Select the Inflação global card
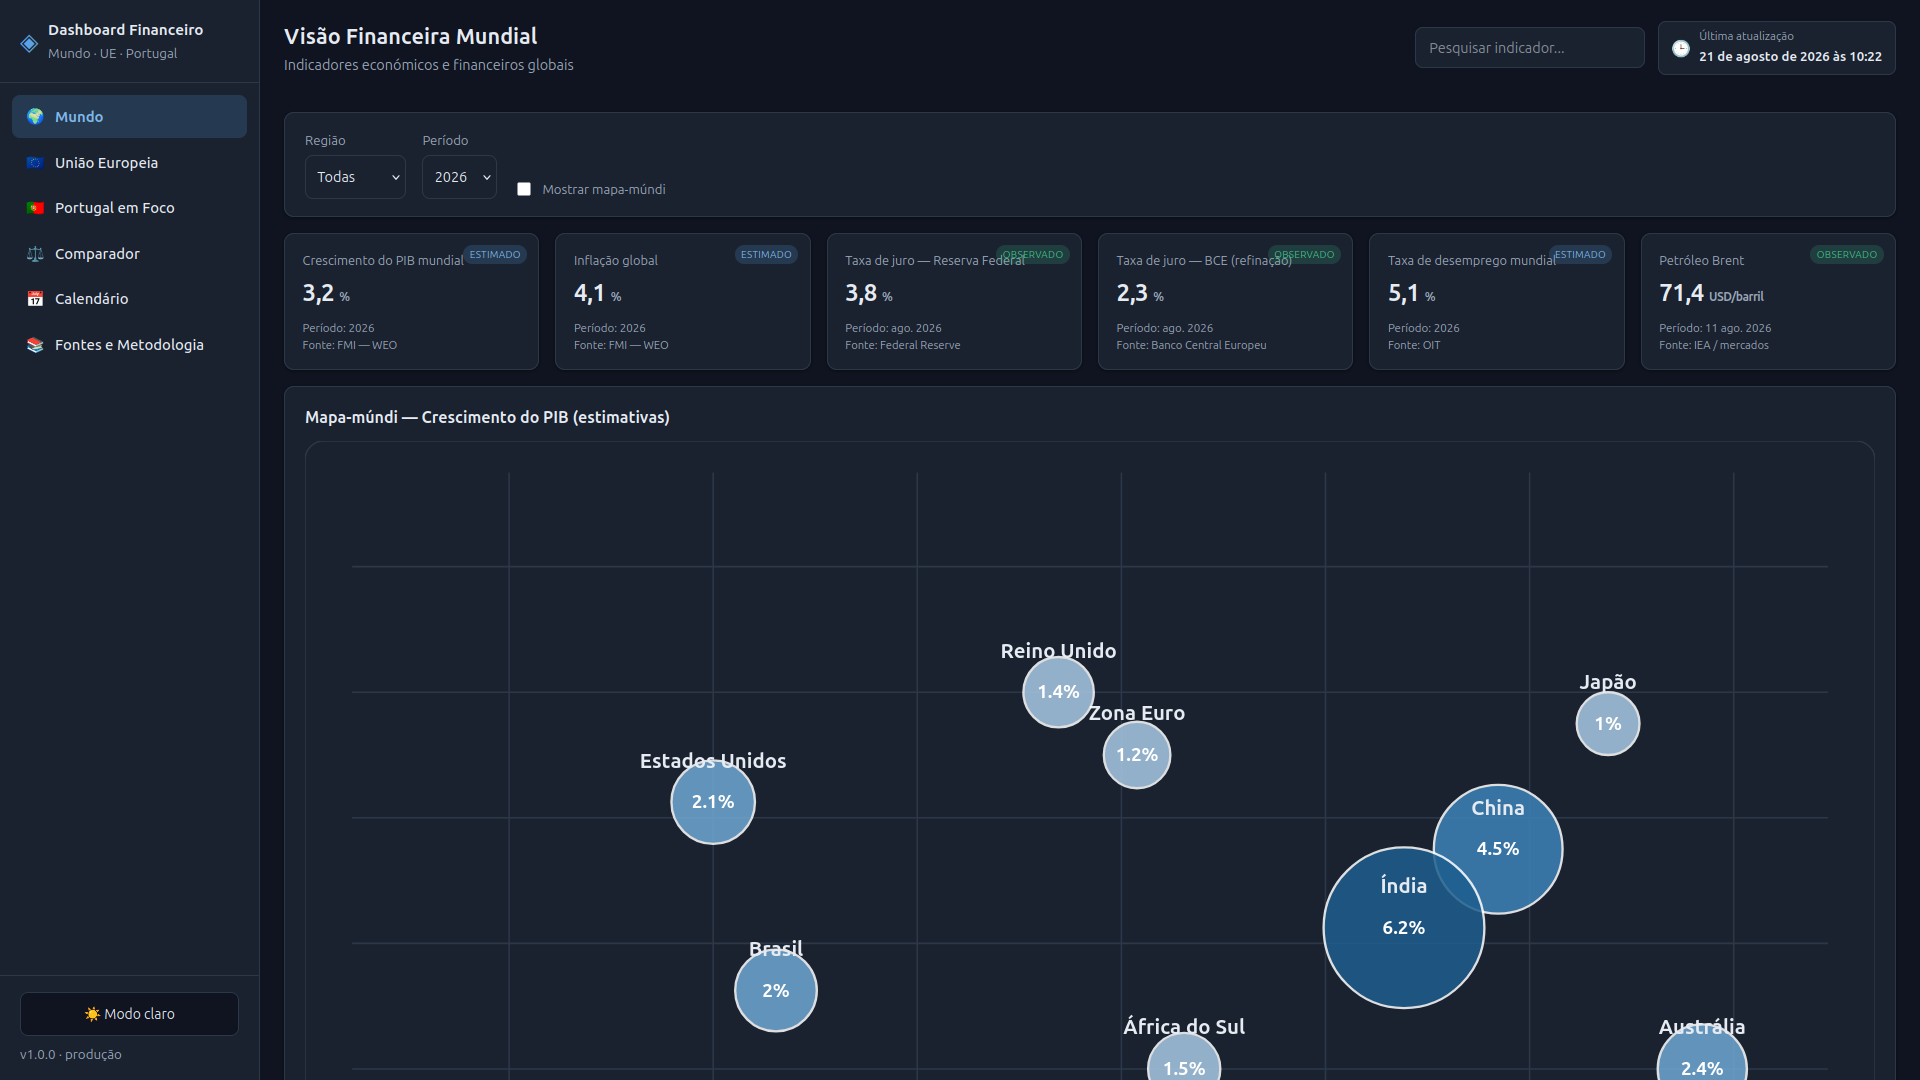Image resolution: width=1920 pixels, height=1080 pixels. click(x=683, y=301)
